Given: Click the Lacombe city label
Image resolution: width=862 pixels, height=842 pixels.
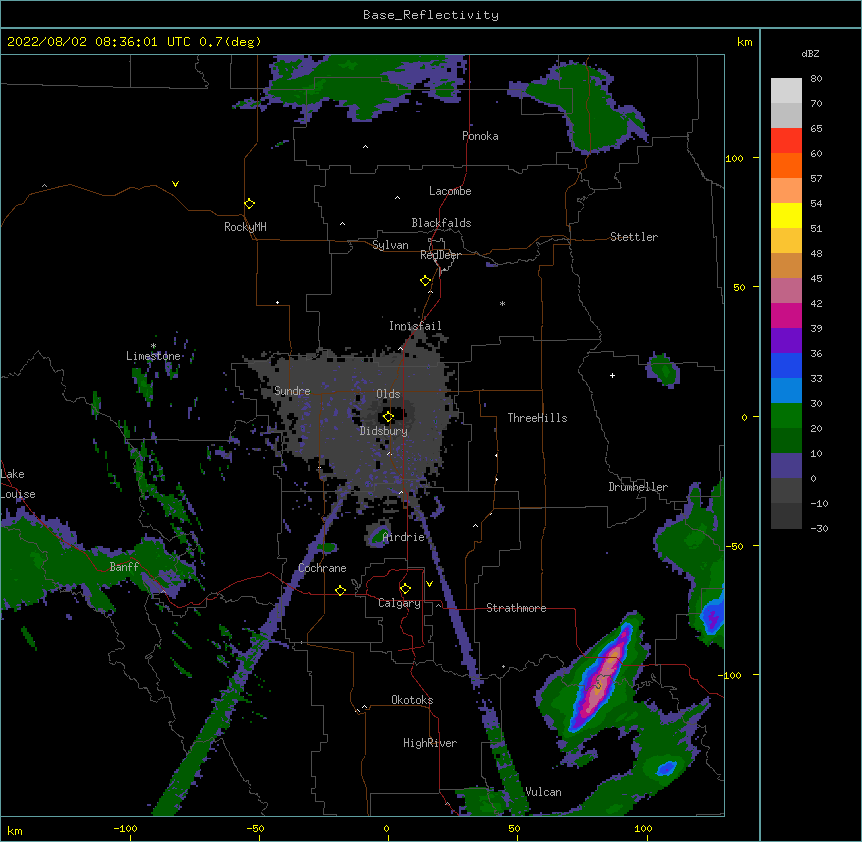Looking at the screenshot, I should pos(450,191).
